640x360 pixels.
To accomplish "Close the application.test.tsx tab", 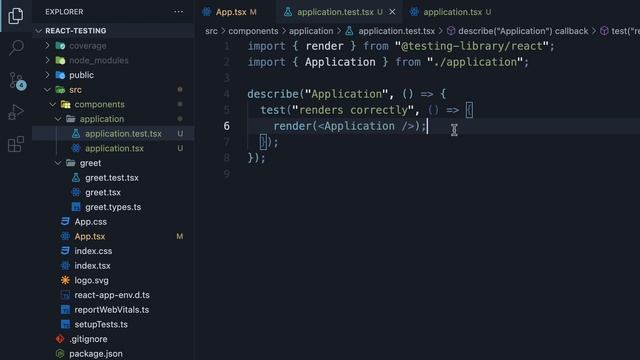I will click(392, 12).
